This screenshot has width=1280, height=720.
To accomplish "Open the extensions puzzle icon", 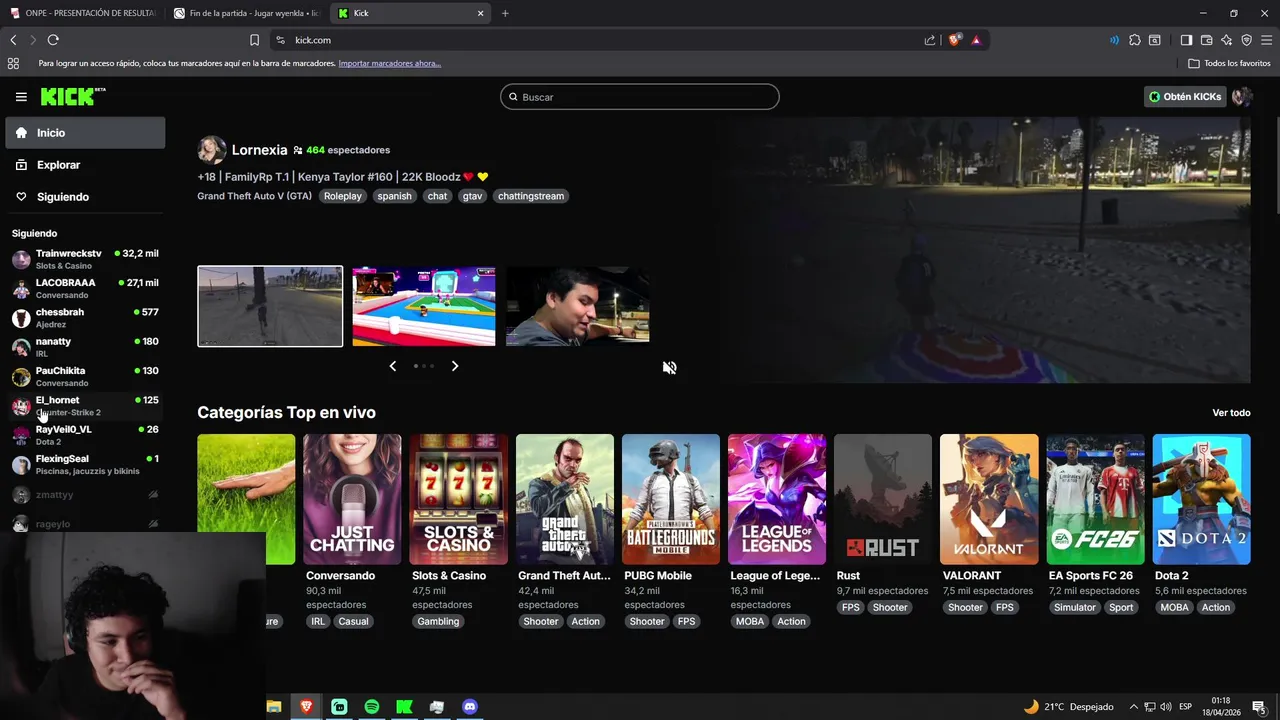I will 1134,40.
